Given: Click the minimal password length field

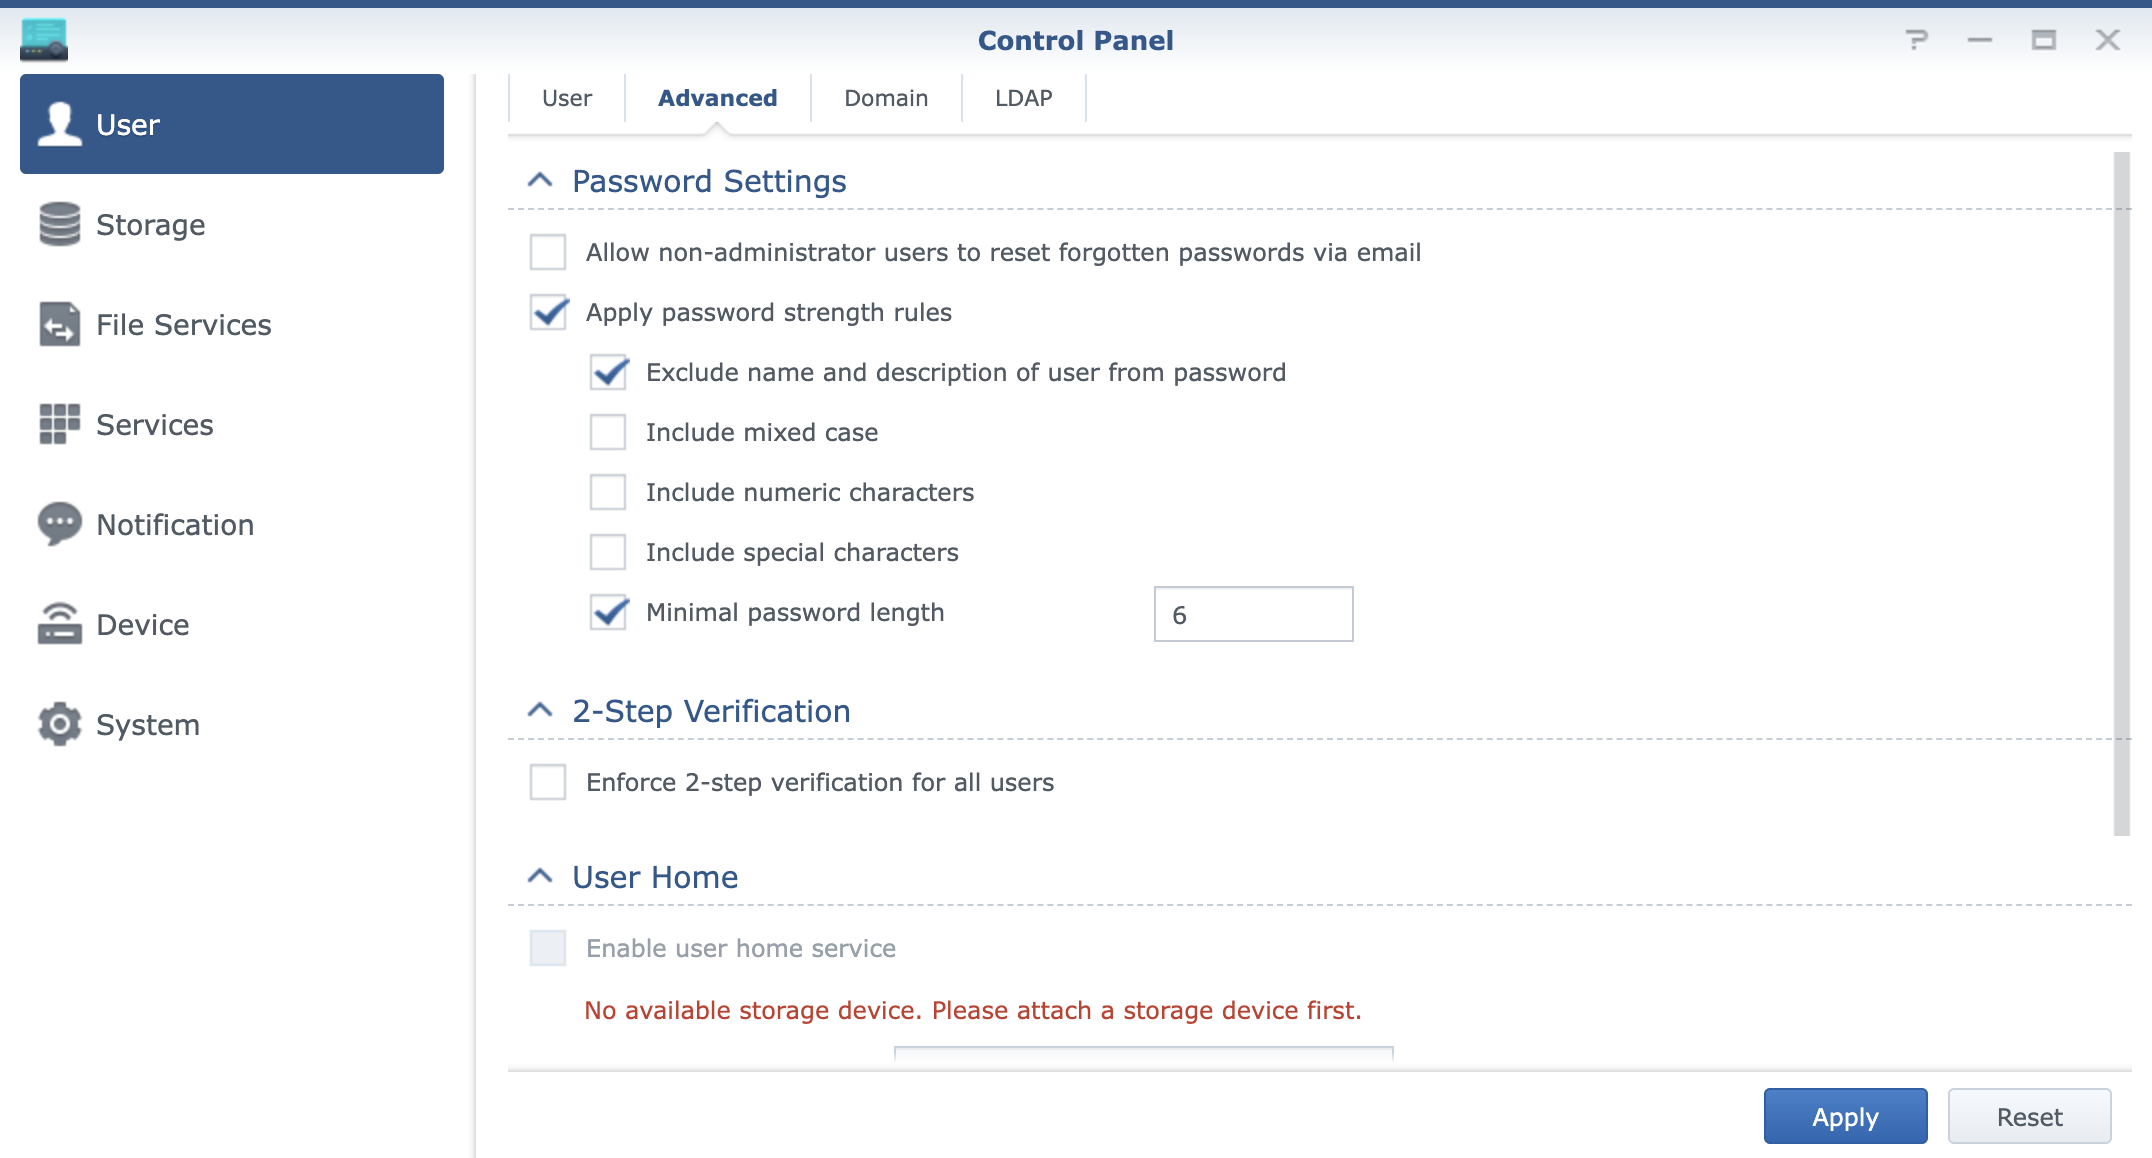Looking at the screenshot, I should pos(1253,614).
